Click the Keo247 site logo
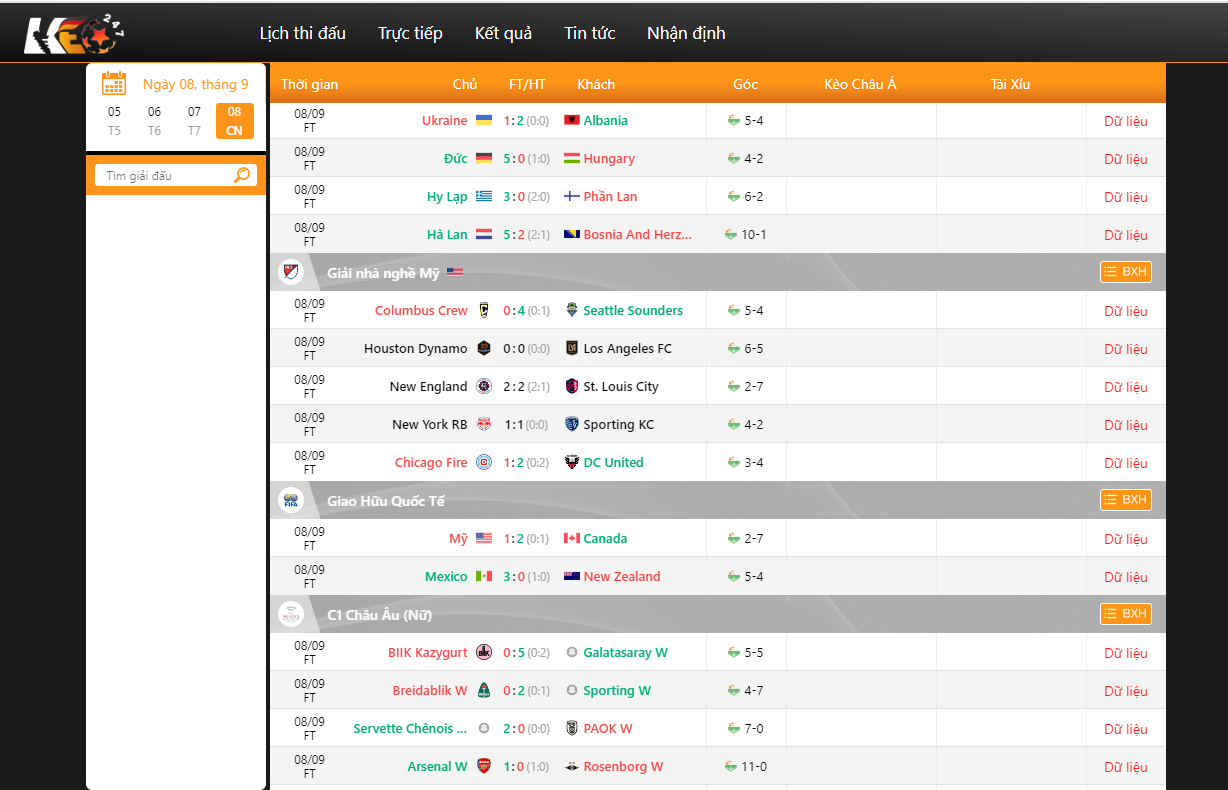Viewport: 1228px width, 790px height. pyautogui.click(x=75, y=36)
